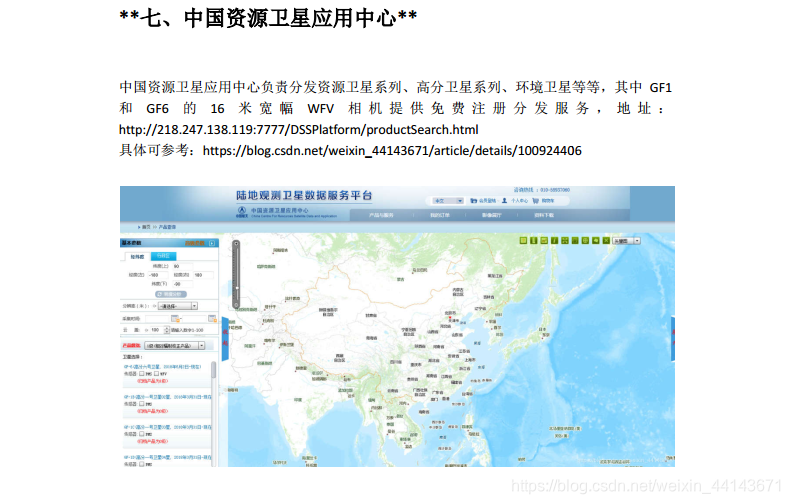790x504 pixels.
Task: Click the satellite list scrollbar thumb
Action: click(x=214, y=370)
